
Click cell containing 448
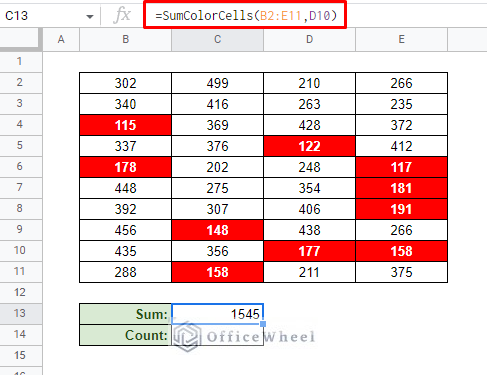tap(125, 188)
